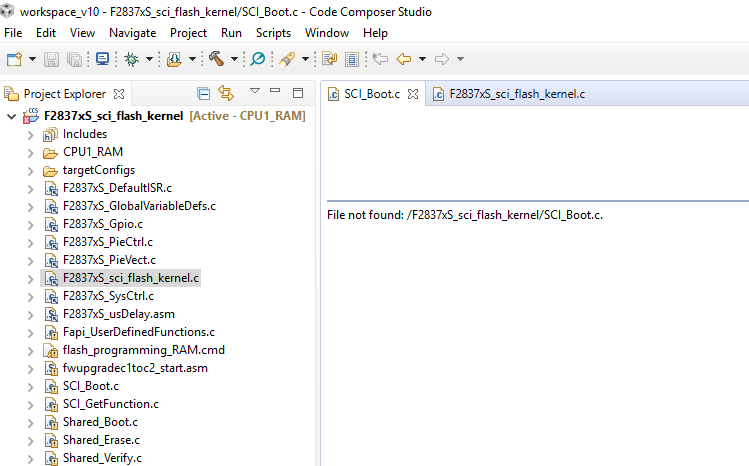This screenshot has height=466, width=749.
Task: Open the Help menu
Action: click(375, 33)
